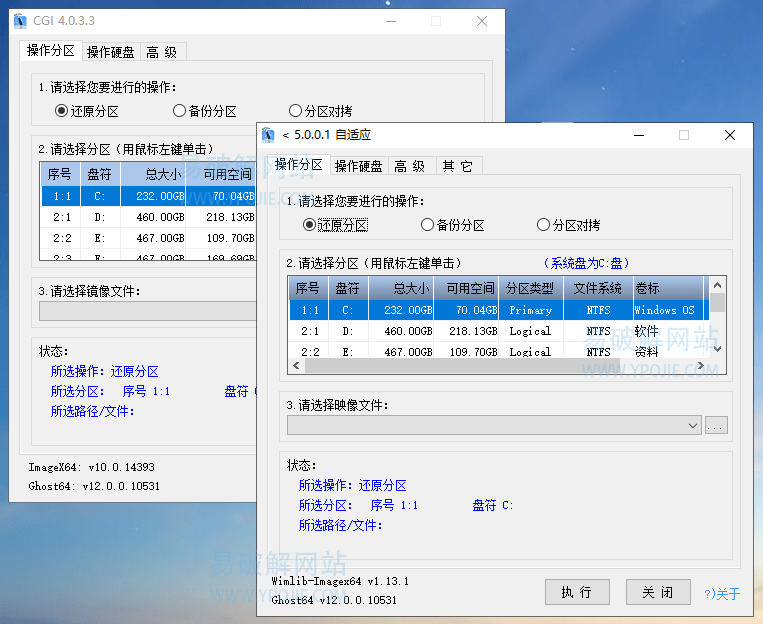Click the 关闭 button
This screenshot has height=624, width=763.
[x=657, y=592]
